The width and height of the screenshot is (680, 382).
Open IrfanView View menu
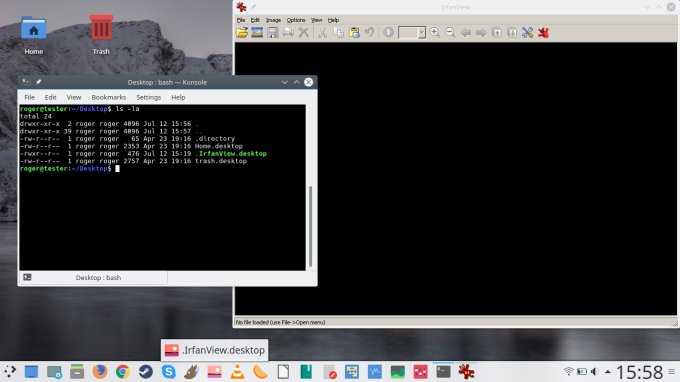(x=317, y=20)
